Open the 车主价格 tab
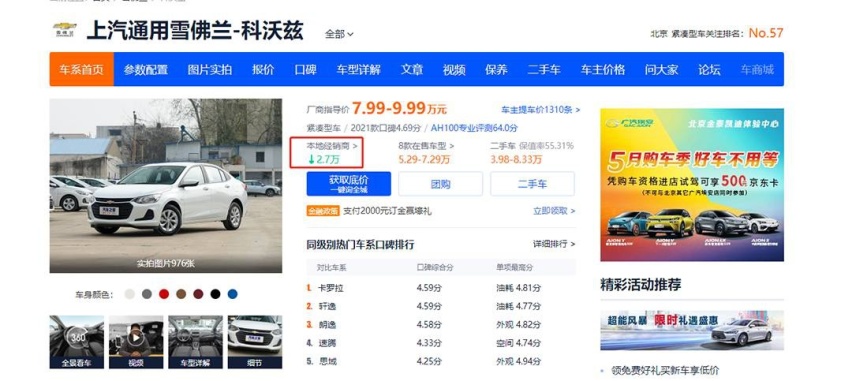The image size is (852, 381). click(x=603, y=70)
